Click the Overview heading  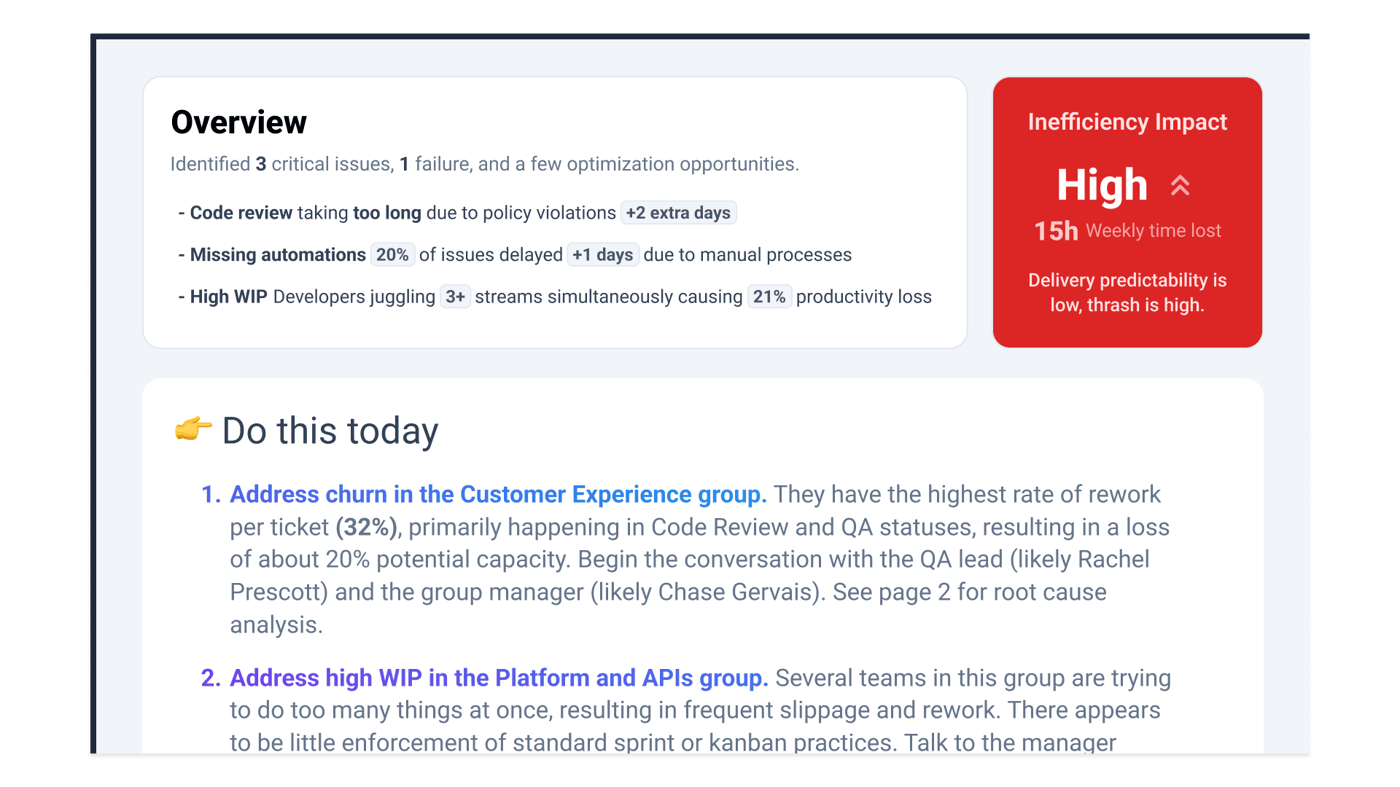point(239,122)
